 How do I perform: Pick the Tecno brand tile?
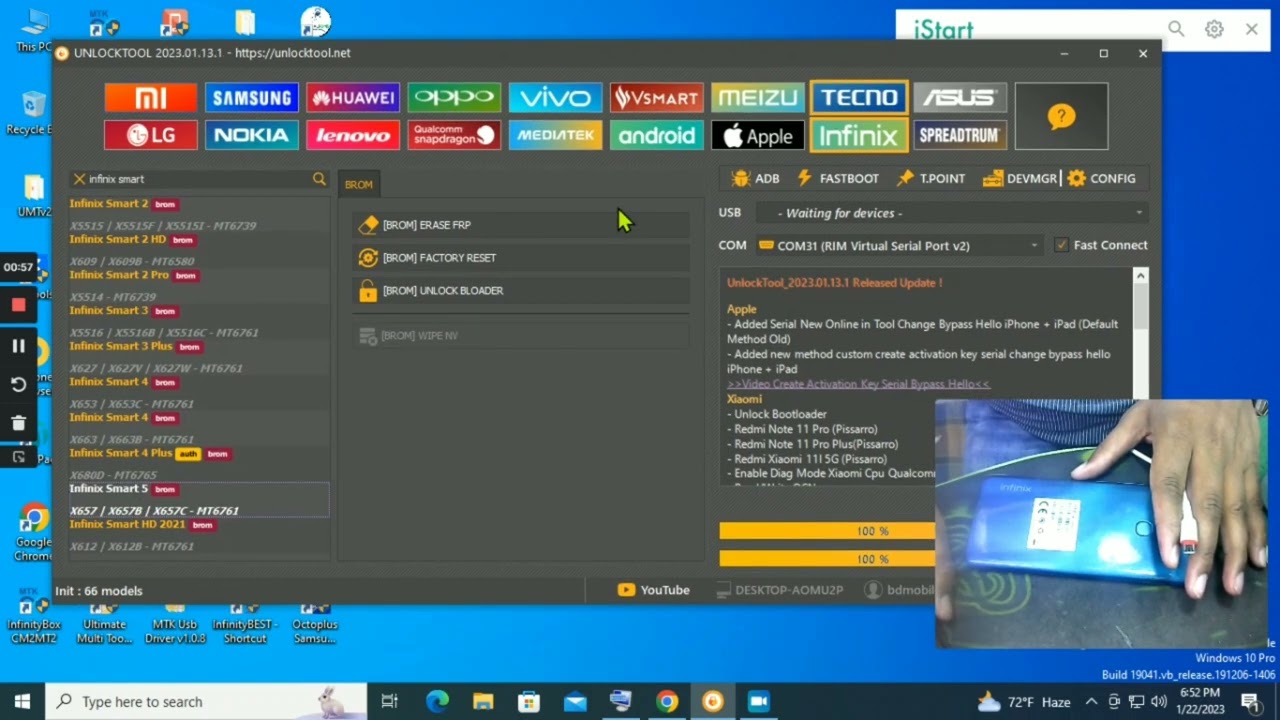pos(859,97)
